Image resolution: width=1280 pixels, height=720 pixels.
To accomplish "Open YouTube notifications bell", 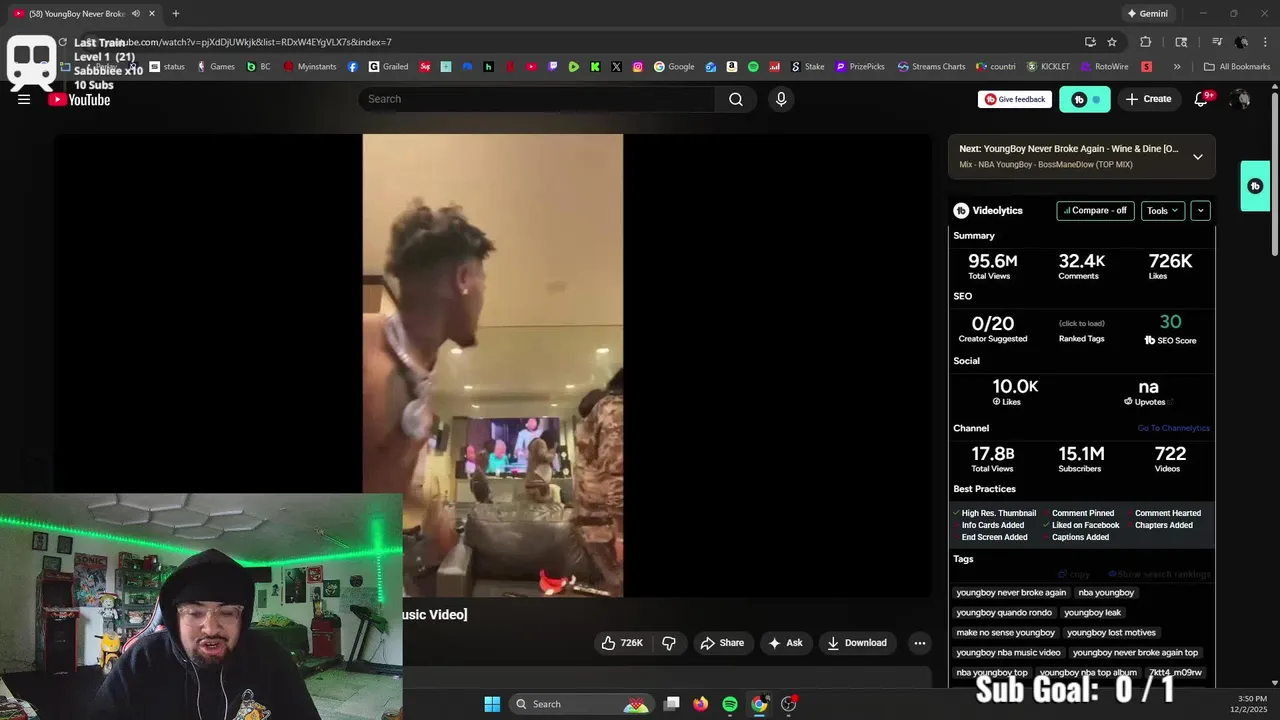I will (x=1201, y=99).
